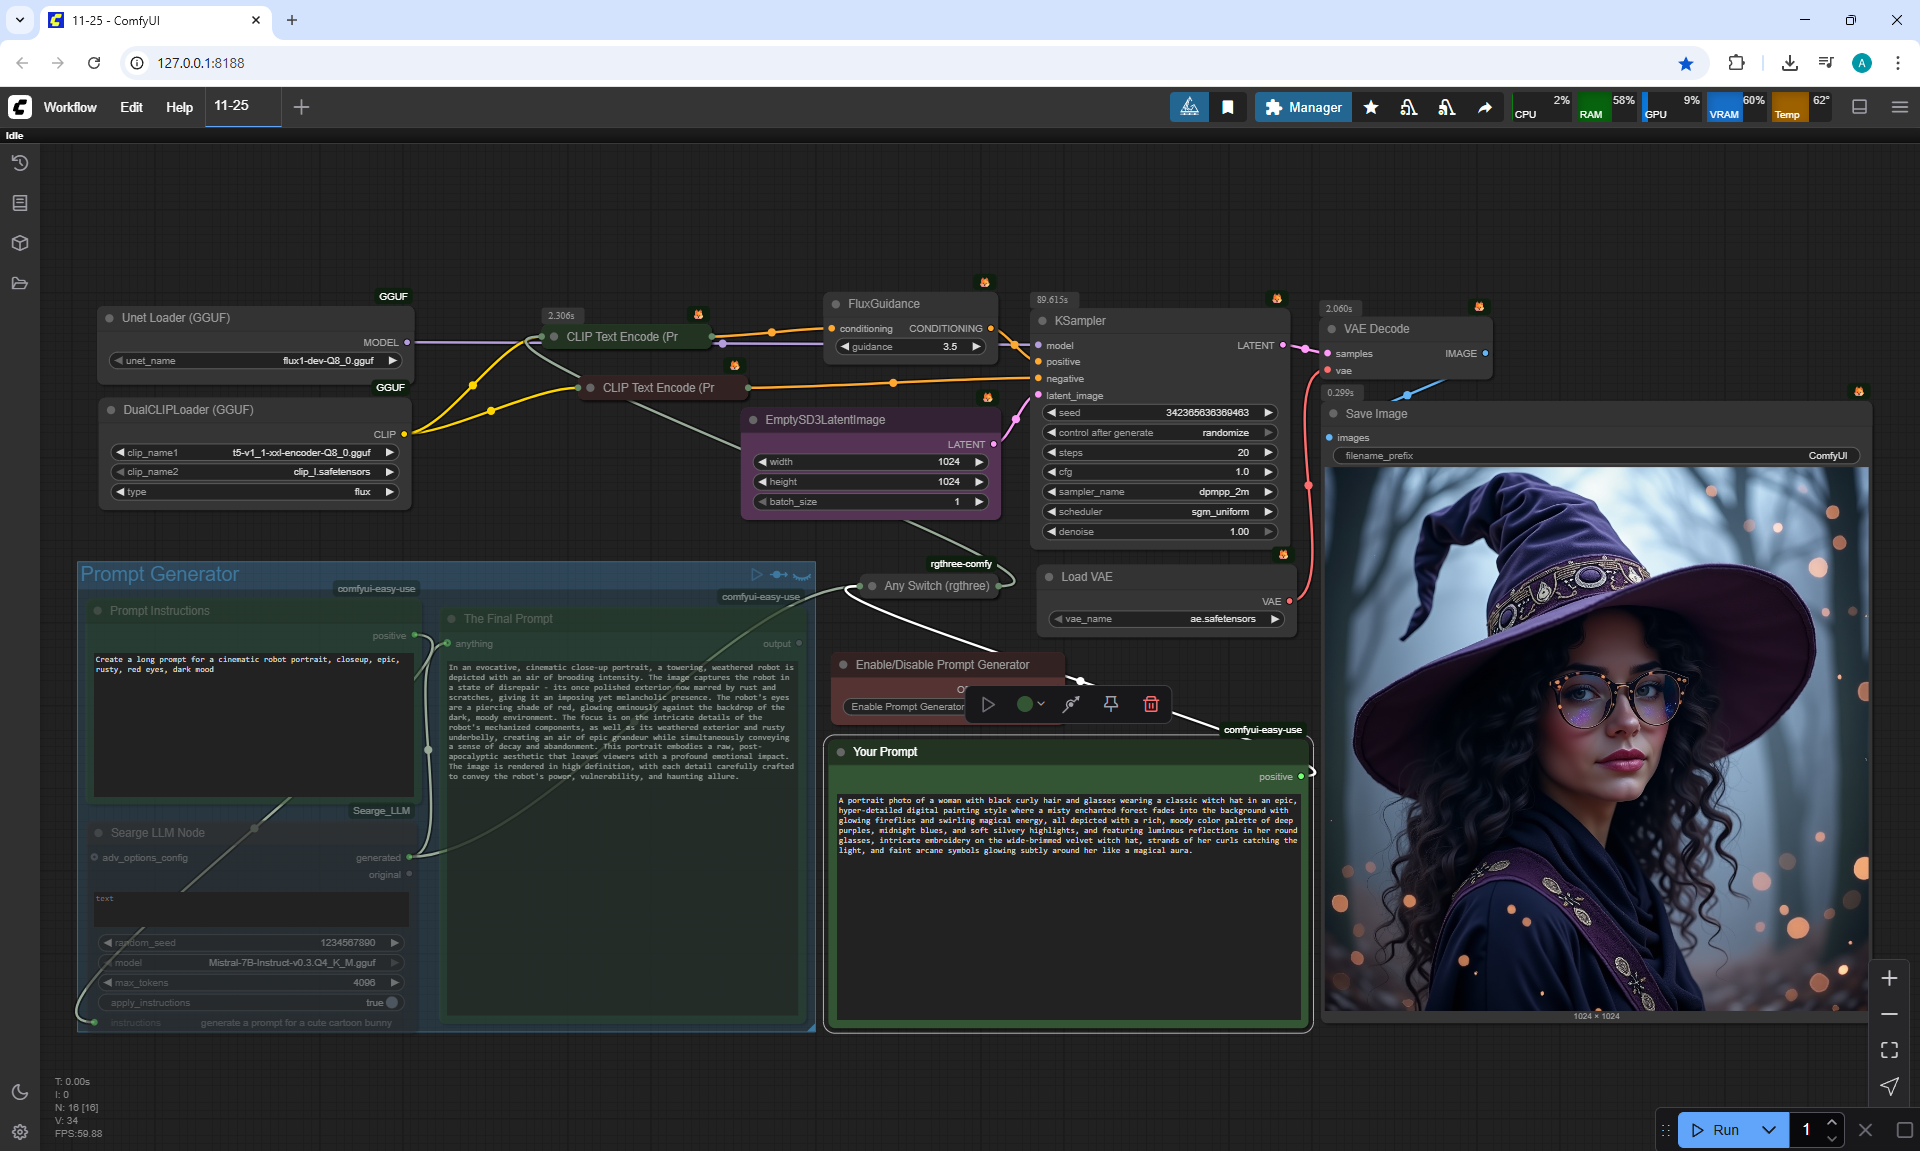This screenshot has height=1151, width=1920.
Task: Open the Workflow menu
Action: pyautogui.click(x=70, y=107)
